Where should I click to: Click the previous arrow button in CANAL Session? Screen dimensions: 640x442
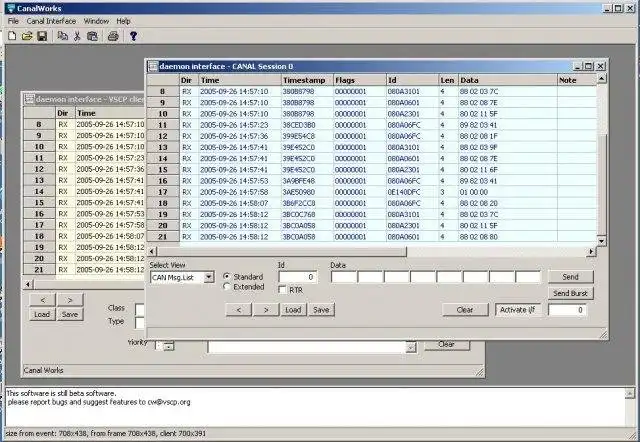[239, 310]
